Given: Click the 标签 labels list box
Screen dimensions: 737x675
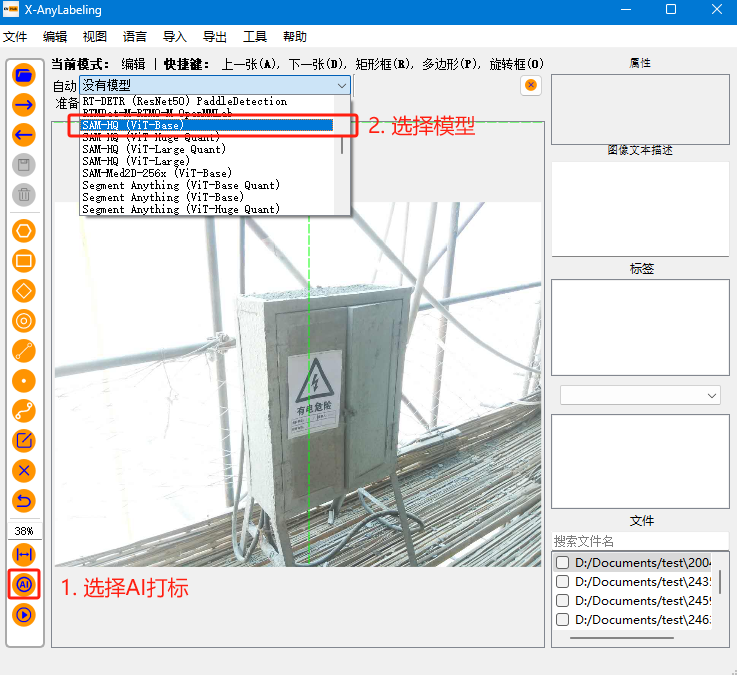Looking at the screenshot, I should (x=640, y=327).
